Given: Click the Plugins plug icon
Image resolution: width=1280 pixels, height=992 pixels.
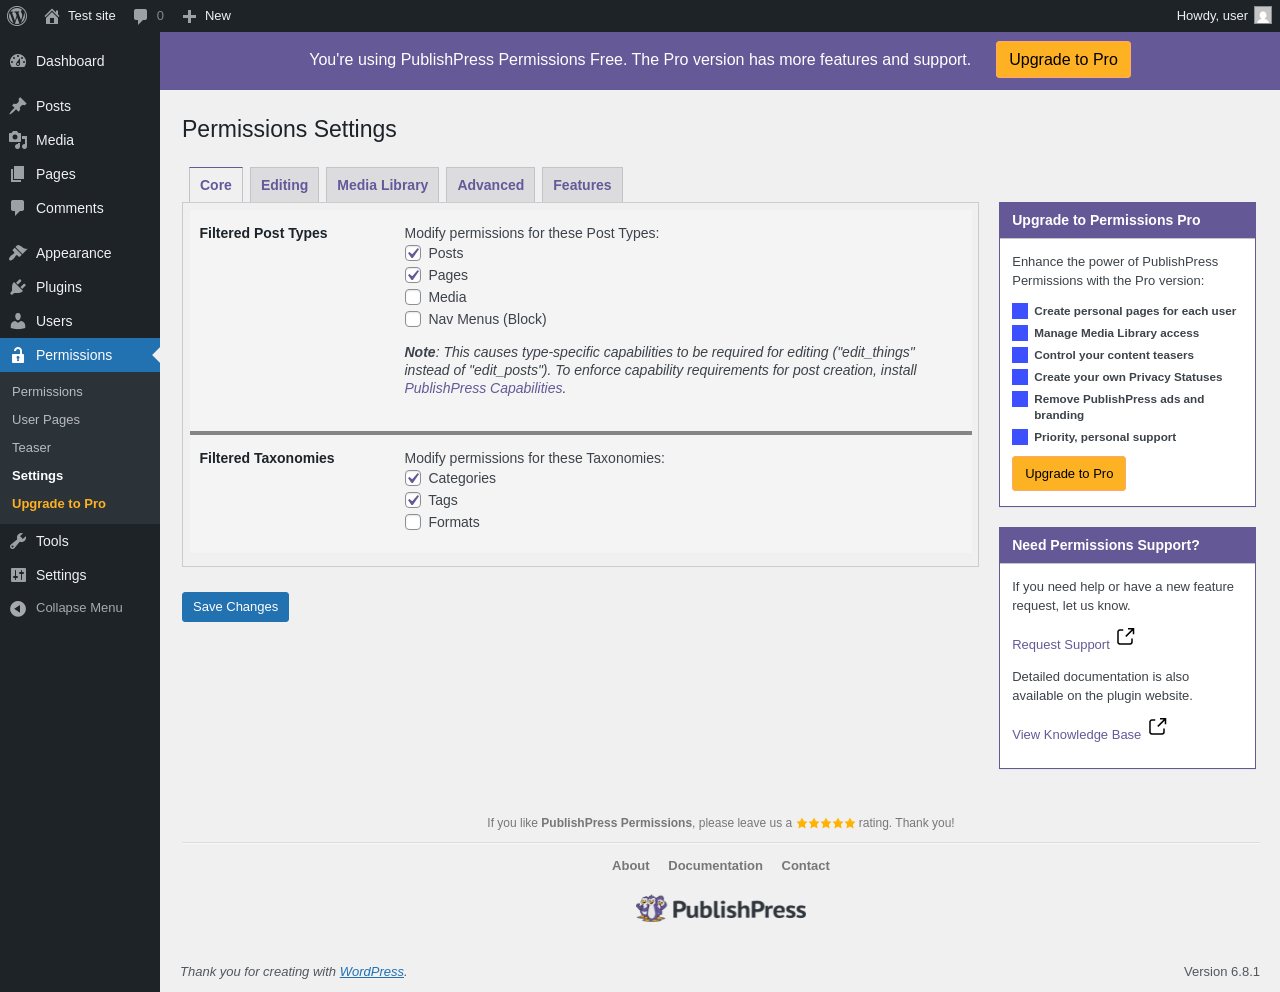Looking at the screenshot, I should 18,287.
